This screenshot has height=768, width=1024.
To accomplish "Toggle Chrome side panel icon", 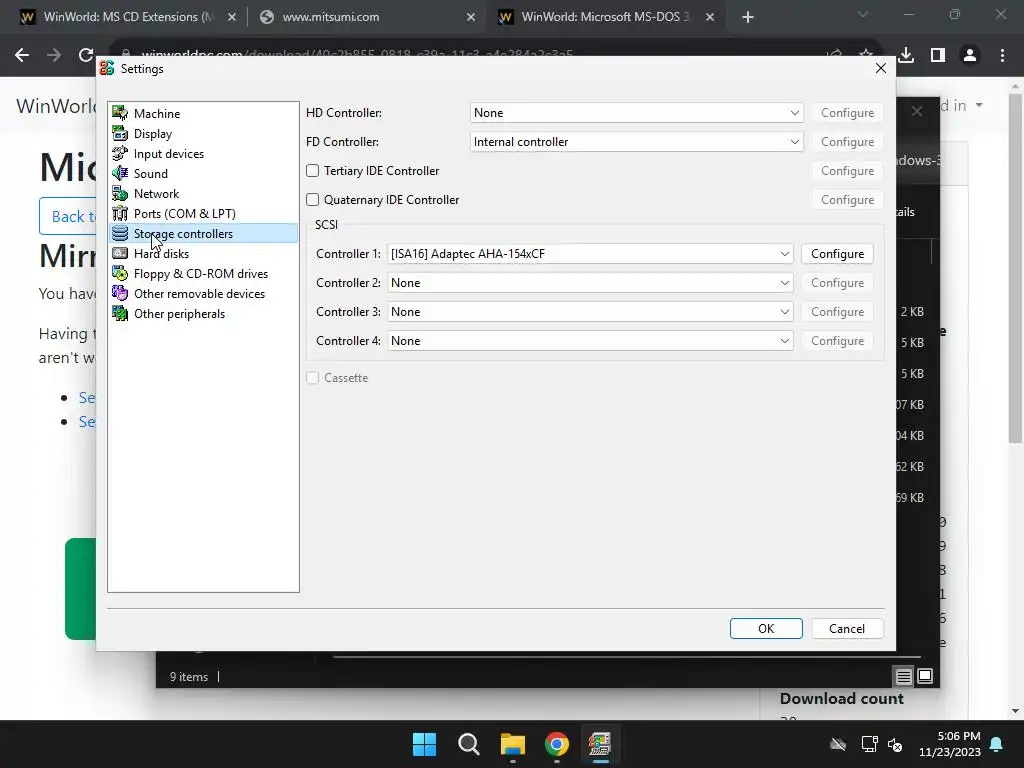I will (x=938, y=55).
